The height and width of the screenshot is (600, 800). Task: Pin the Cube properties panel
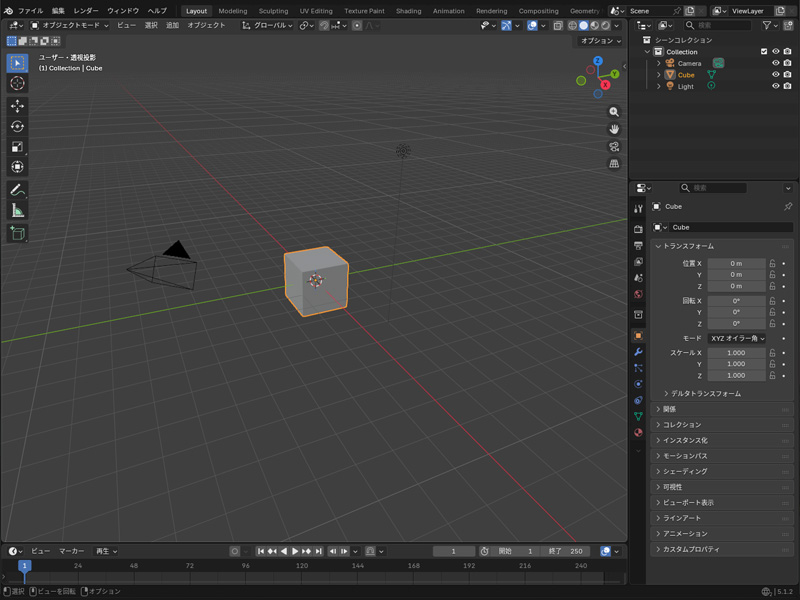pyautogui.click(x=788, y=207)
